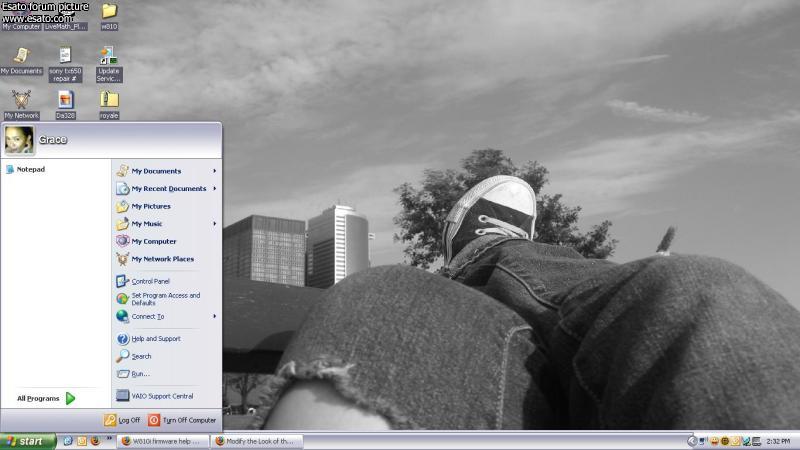The width and height of the screenshot is (800, 450).
Task: Click the Log Off button
Action: pyautogui.click(x=122, y=420)
